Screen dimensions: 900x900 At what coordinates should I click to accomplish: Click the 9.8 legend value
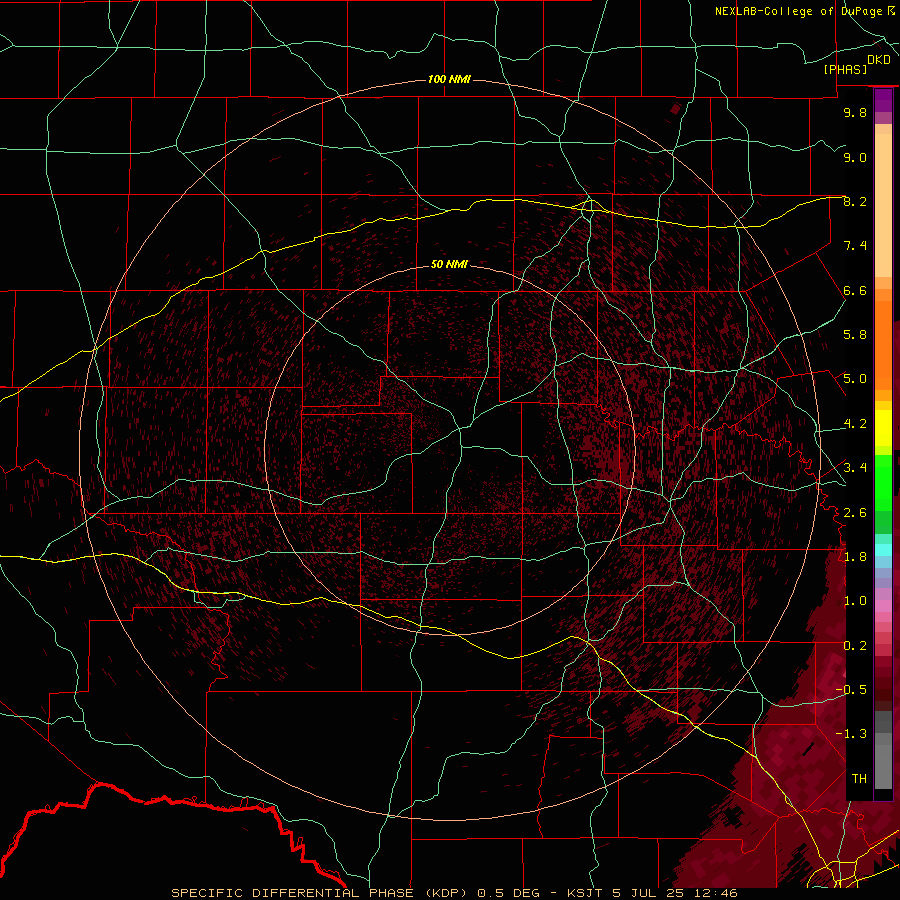tap(855, 112)
